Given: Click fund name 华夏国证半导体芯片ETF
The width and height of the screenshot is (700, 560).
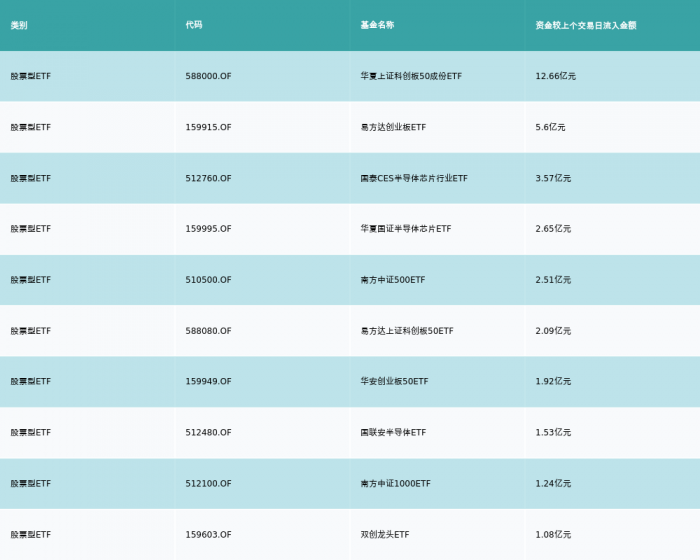Looking at the screenshot, I should pyautogui.click(x=406, y=229).
